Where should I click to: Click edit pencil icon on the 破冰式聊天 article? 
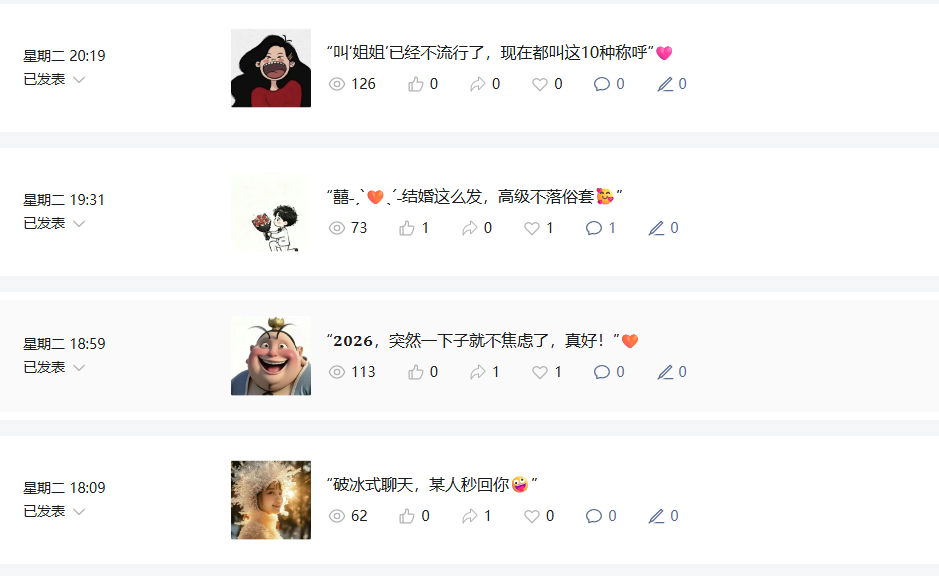[656, 516]
